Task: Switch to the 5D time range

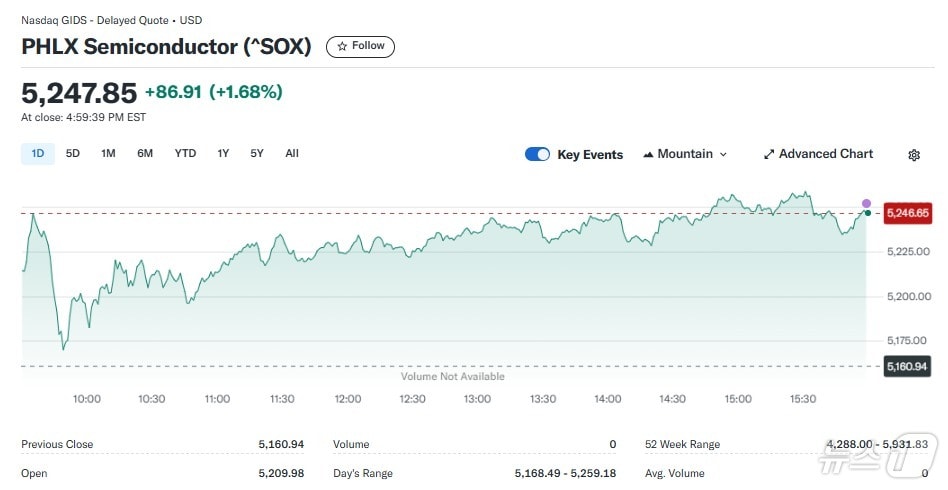Action: tap(73, 154)
